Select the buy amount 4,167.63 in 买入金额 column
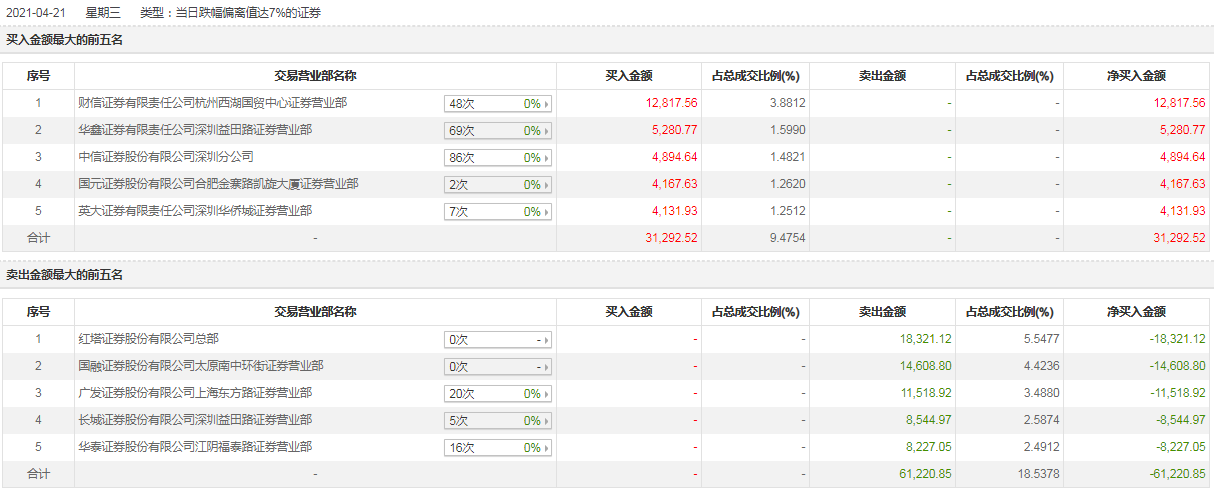This screenshot has height=496, width=1214. coord(675,184)
